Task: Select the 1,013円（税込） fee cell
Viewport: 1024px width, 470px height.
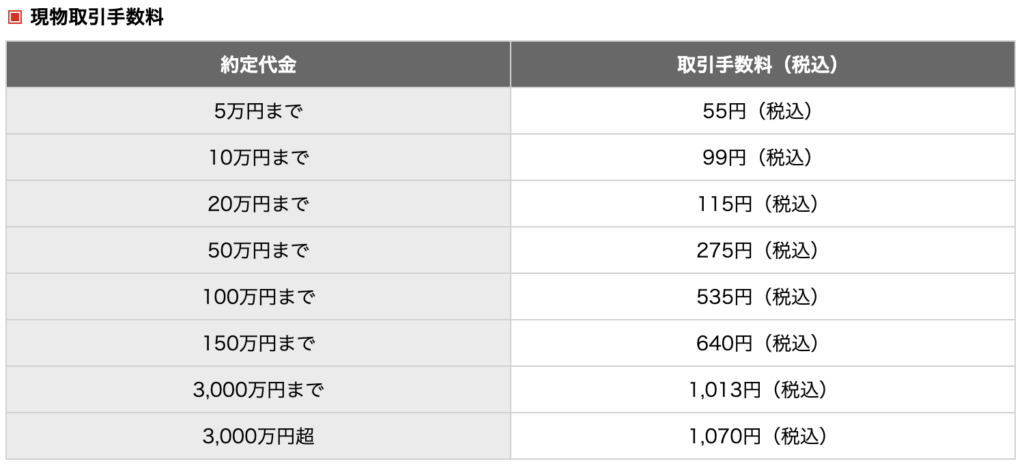Action: pos(763,390)
